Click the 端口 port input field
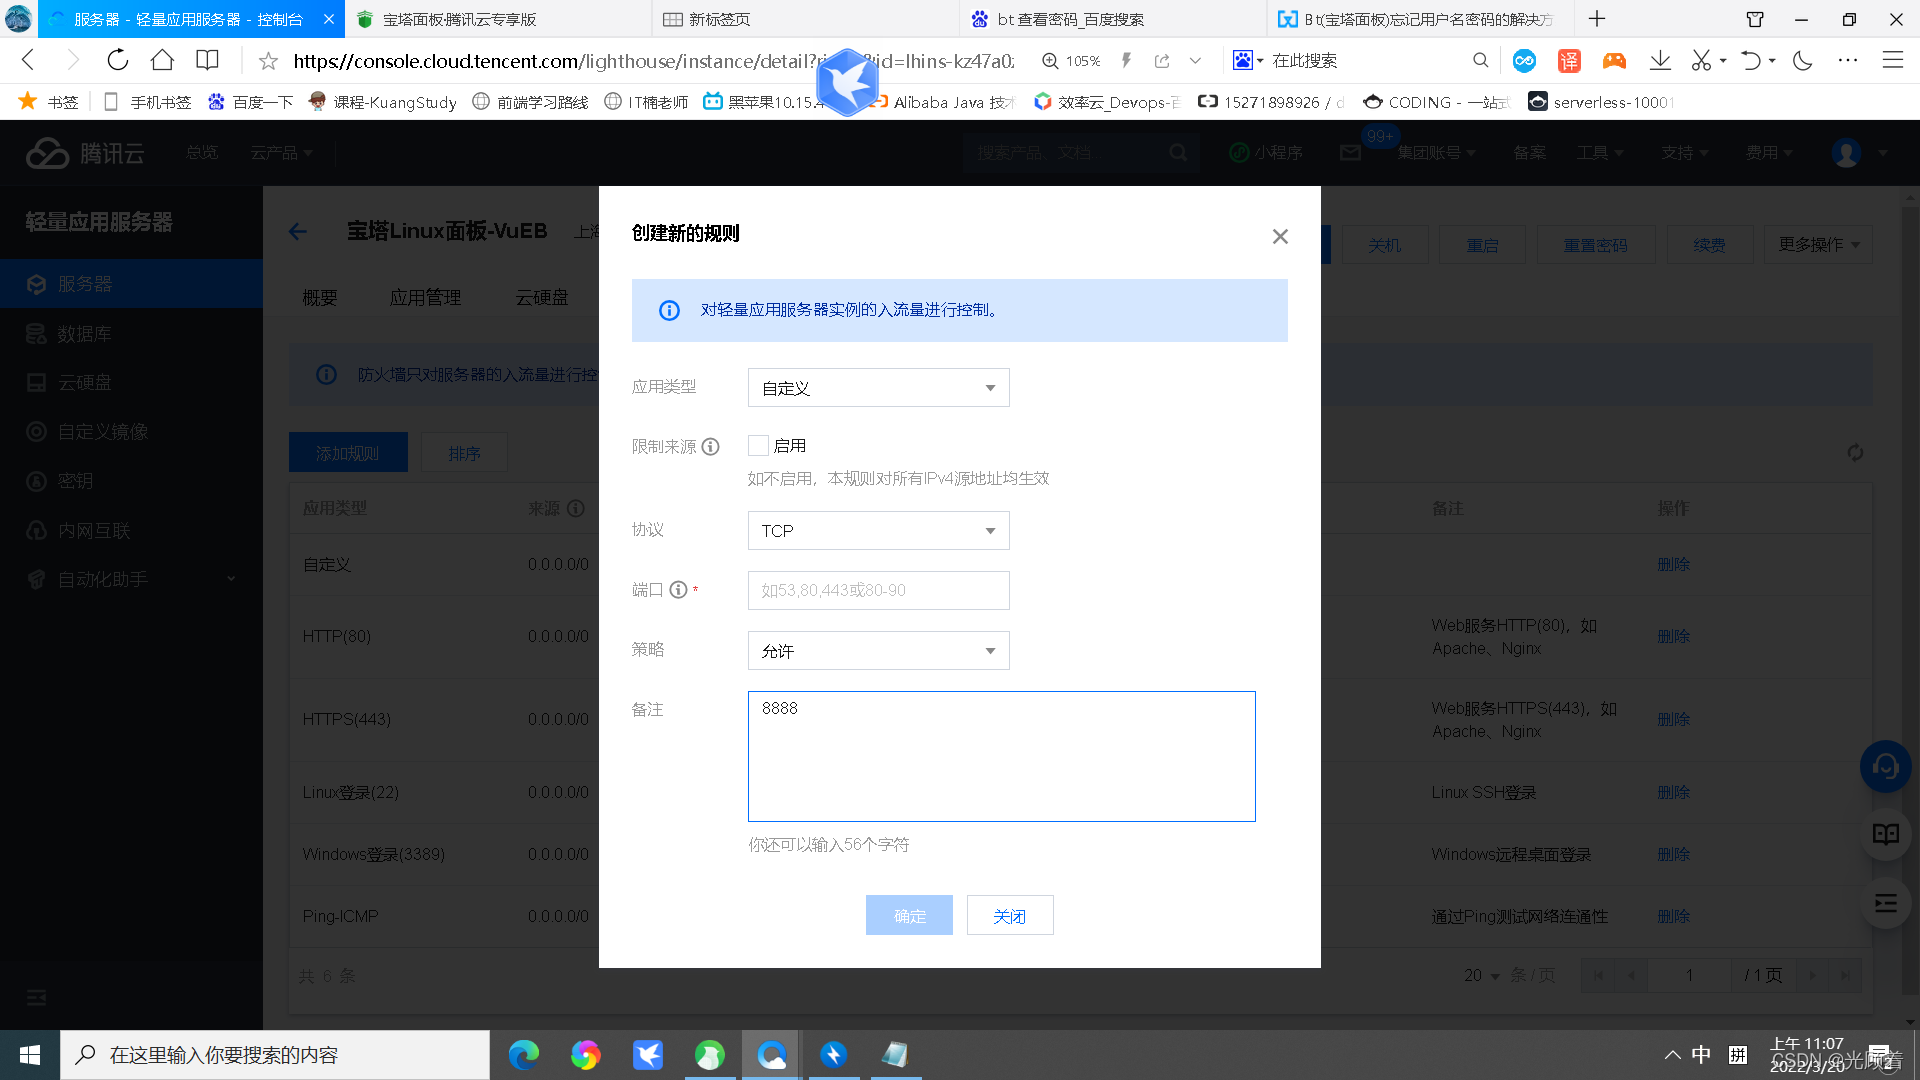 click(878, 591)
